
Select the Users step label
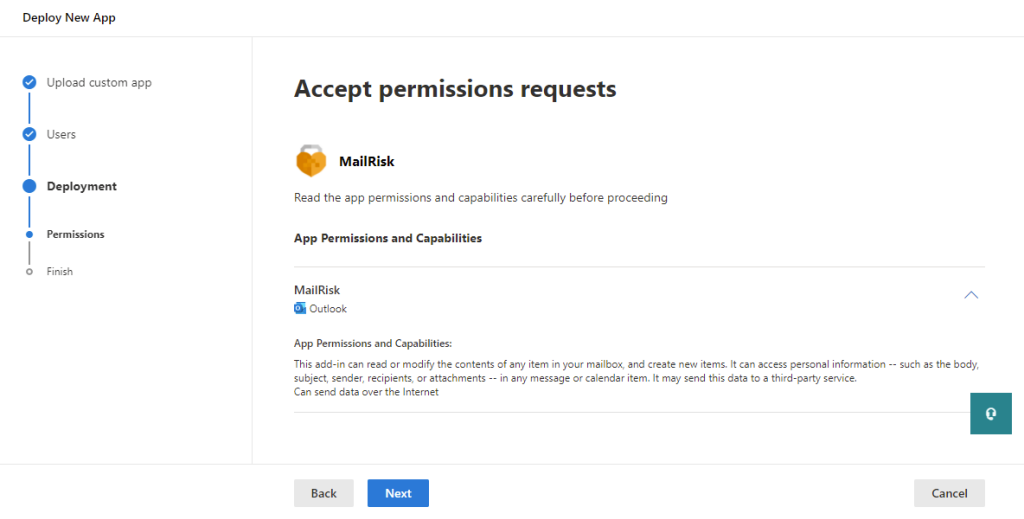click(x=61, y=134)
